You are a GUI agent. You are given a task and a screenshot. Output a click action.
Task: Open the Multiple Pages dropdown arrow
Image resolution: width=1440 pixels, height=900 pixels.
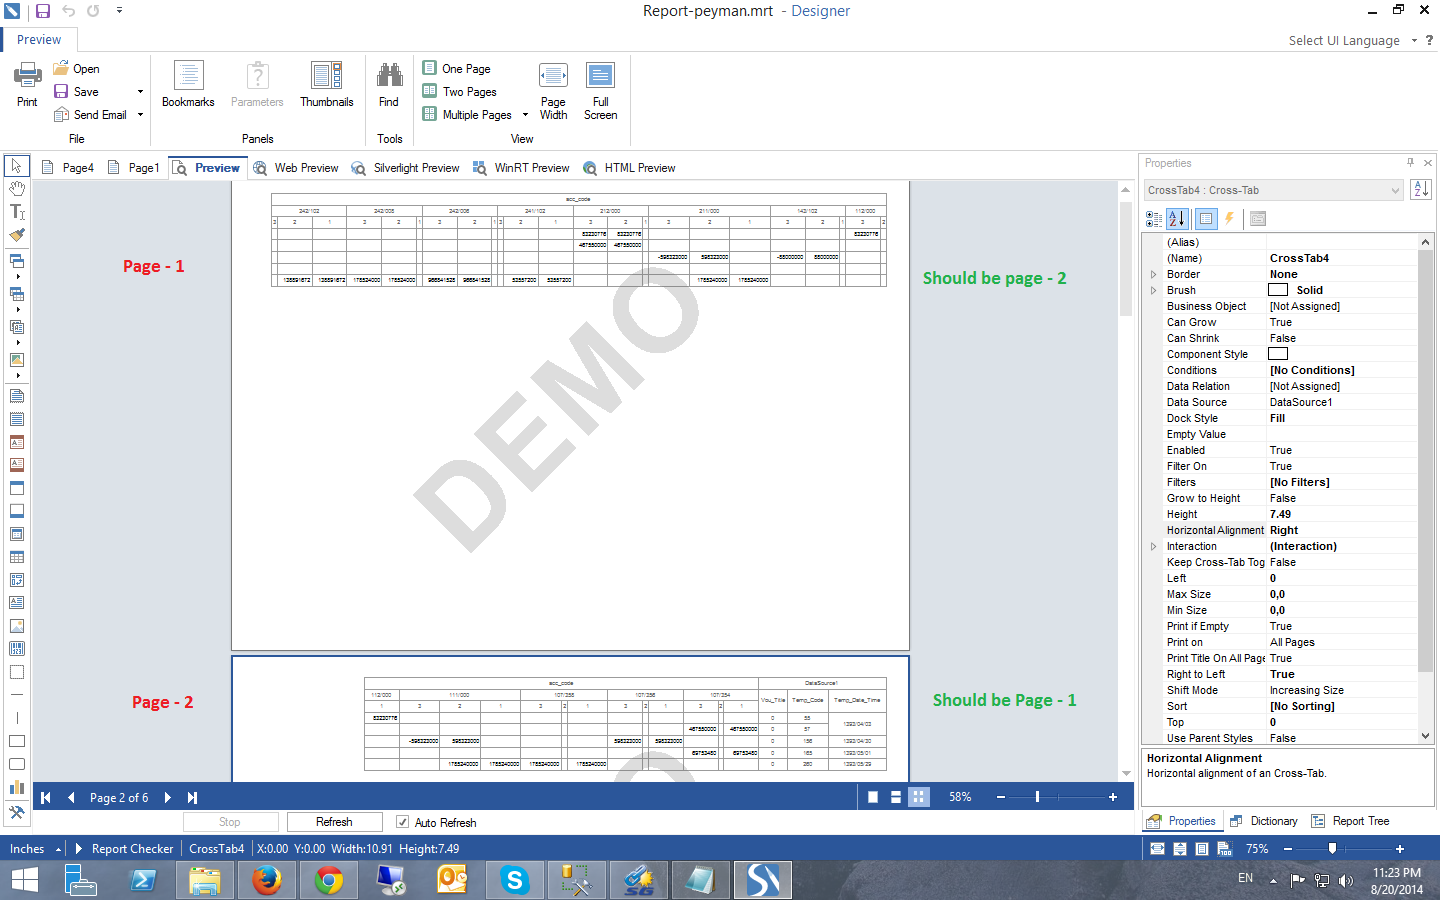525,115
